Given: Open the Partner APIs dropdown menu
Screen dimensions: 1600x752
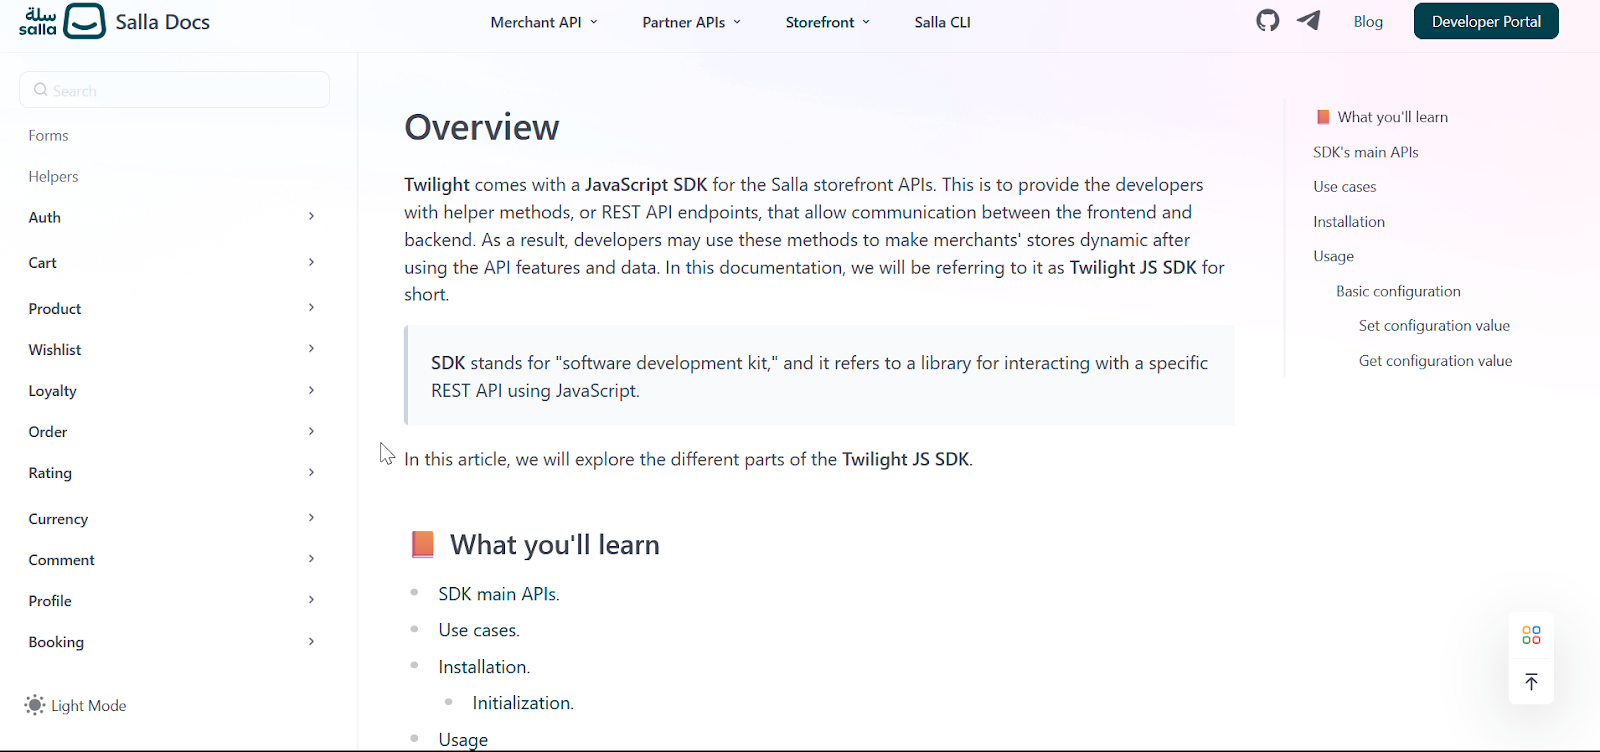Looking at the screenshot, I should 692,22.
